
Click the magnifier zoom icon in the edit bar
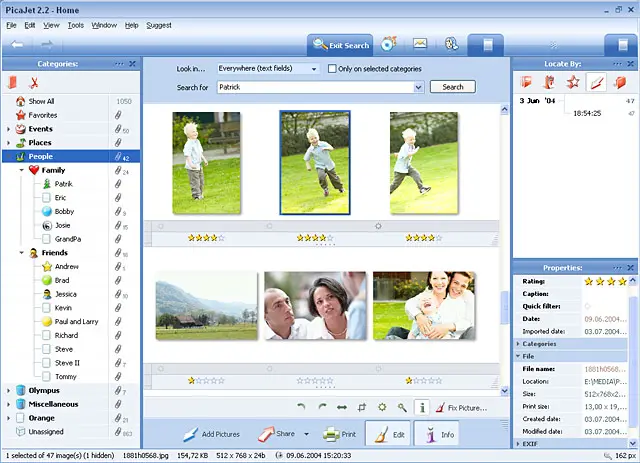click(401, 407)
